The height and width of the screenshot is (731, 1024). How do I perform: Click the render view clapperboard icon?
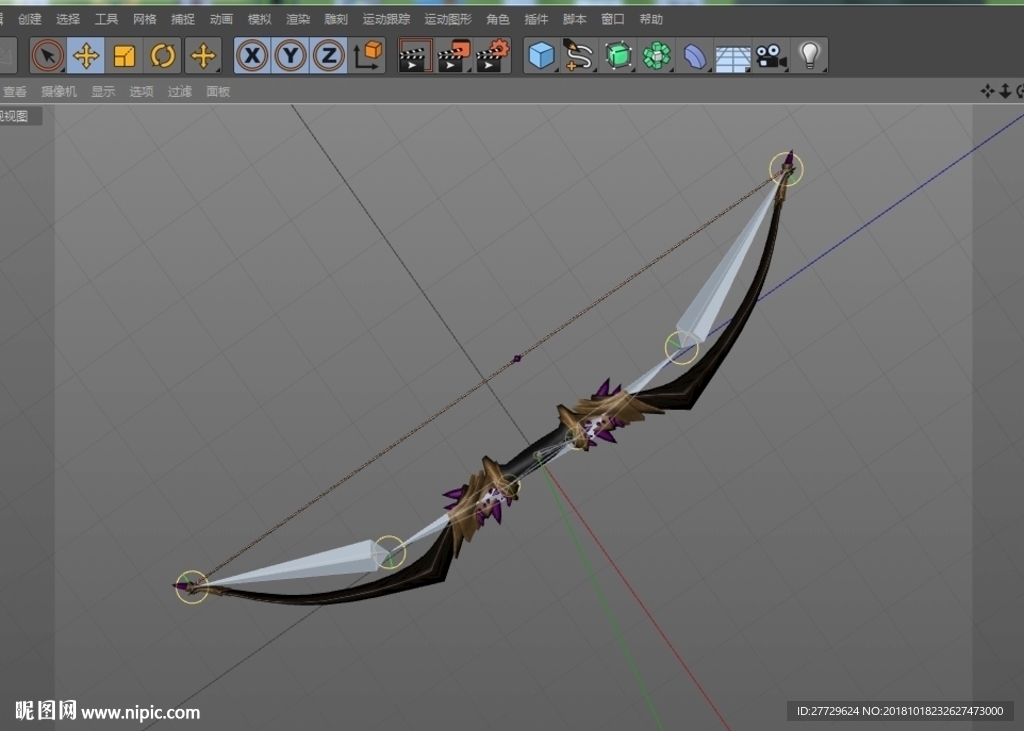tap(415, 56)
